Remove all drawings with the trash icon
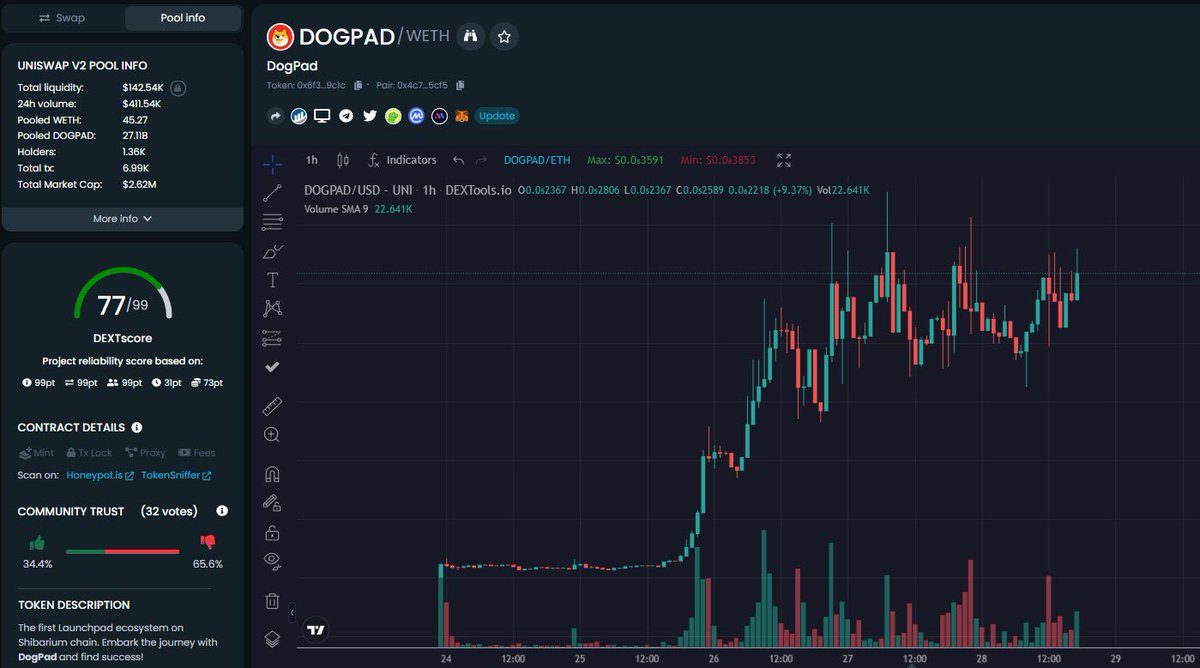Viewport: 1200px width, 668px height. pos(271,600)
